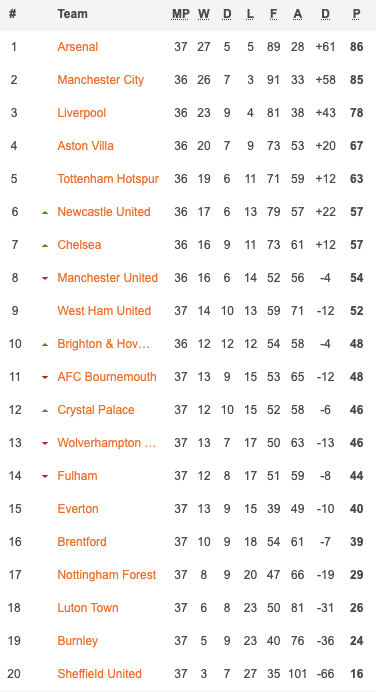Open the Manchester City team page

point(101,80)
